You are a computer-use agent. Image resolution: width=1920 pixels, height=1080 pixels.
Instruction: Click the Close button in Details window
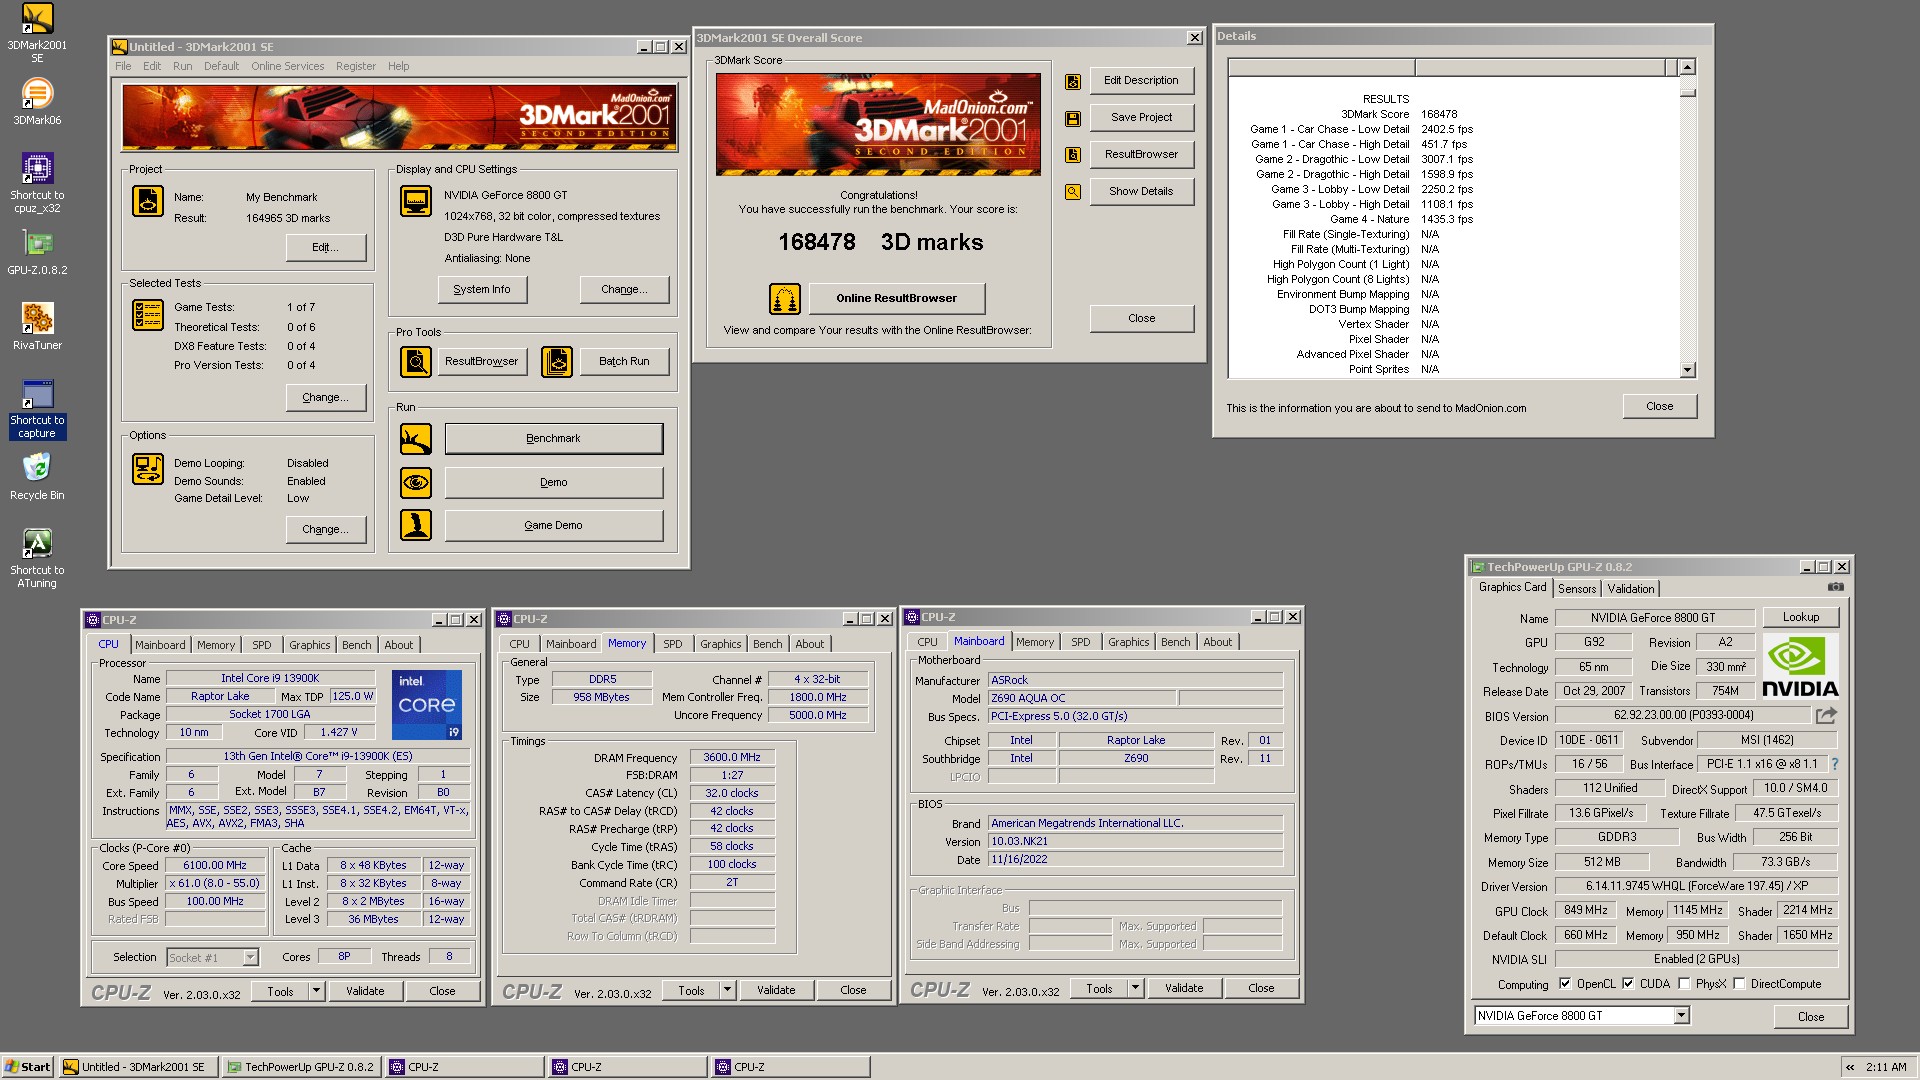1660,406
